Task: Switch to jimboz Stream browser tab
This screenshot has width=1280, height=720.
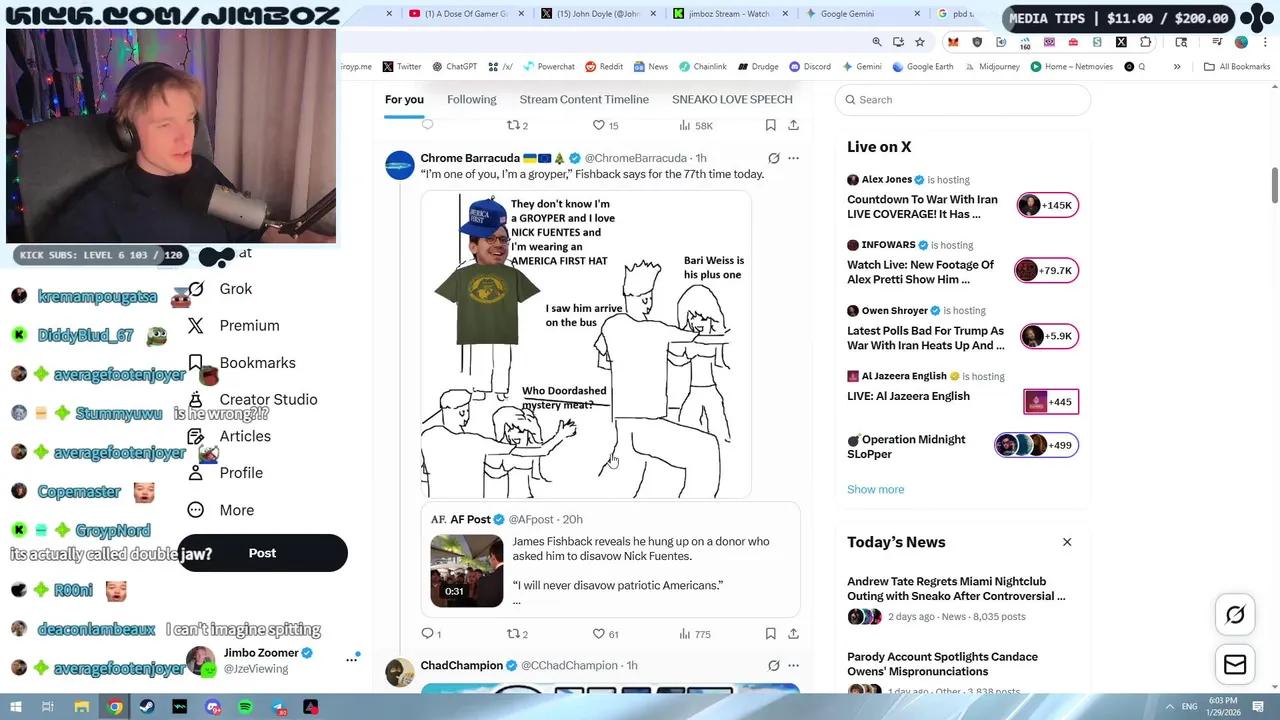Action: pos(730,14)
